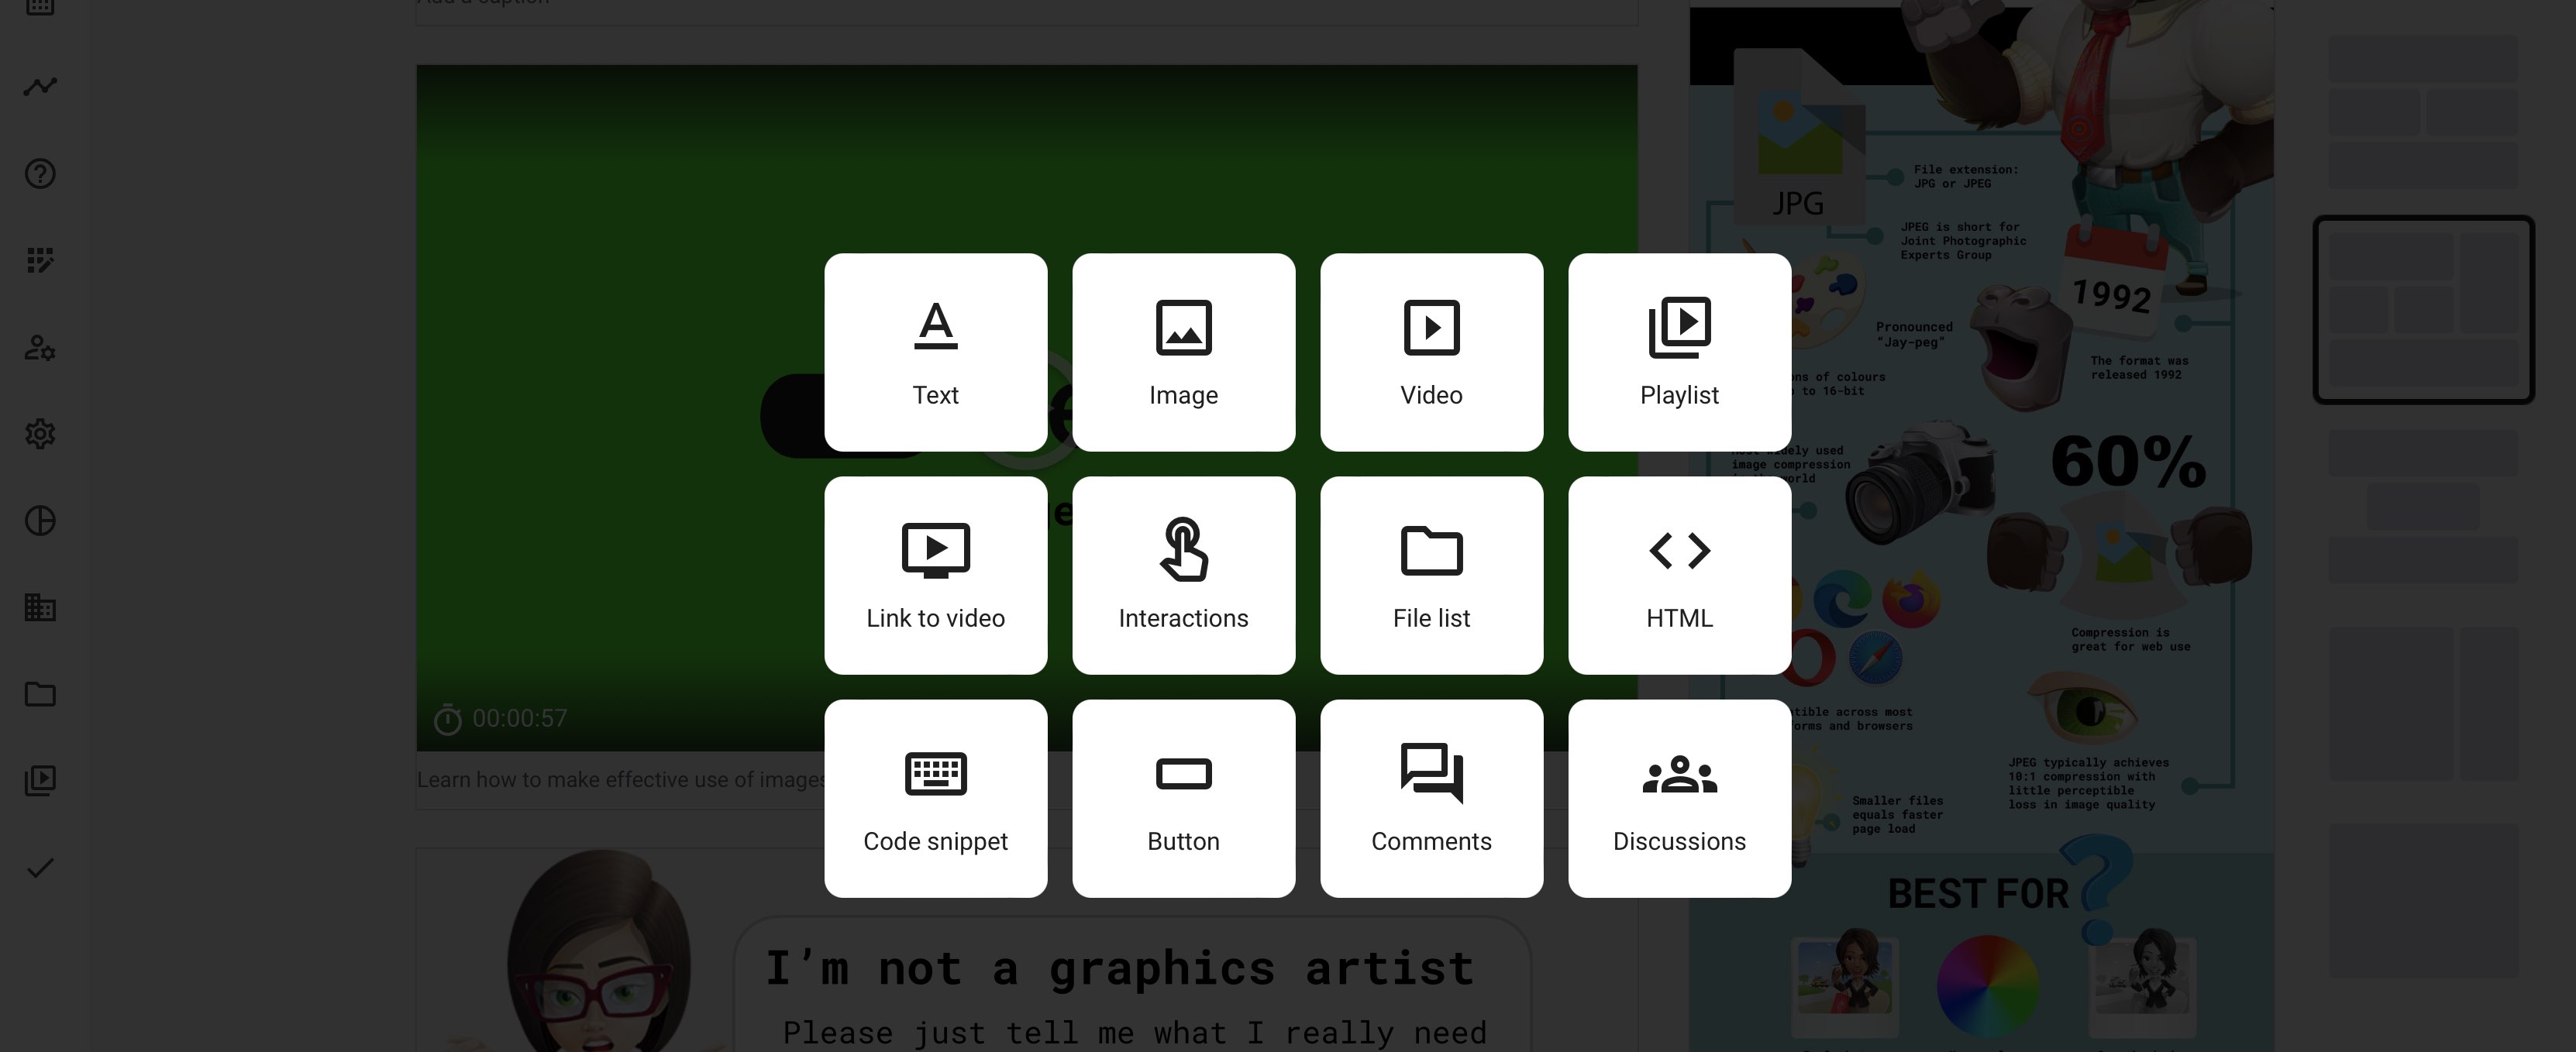This screenshot has width=2576, height=1052.
Task: Add a Button block
Action: (1183, 798)
